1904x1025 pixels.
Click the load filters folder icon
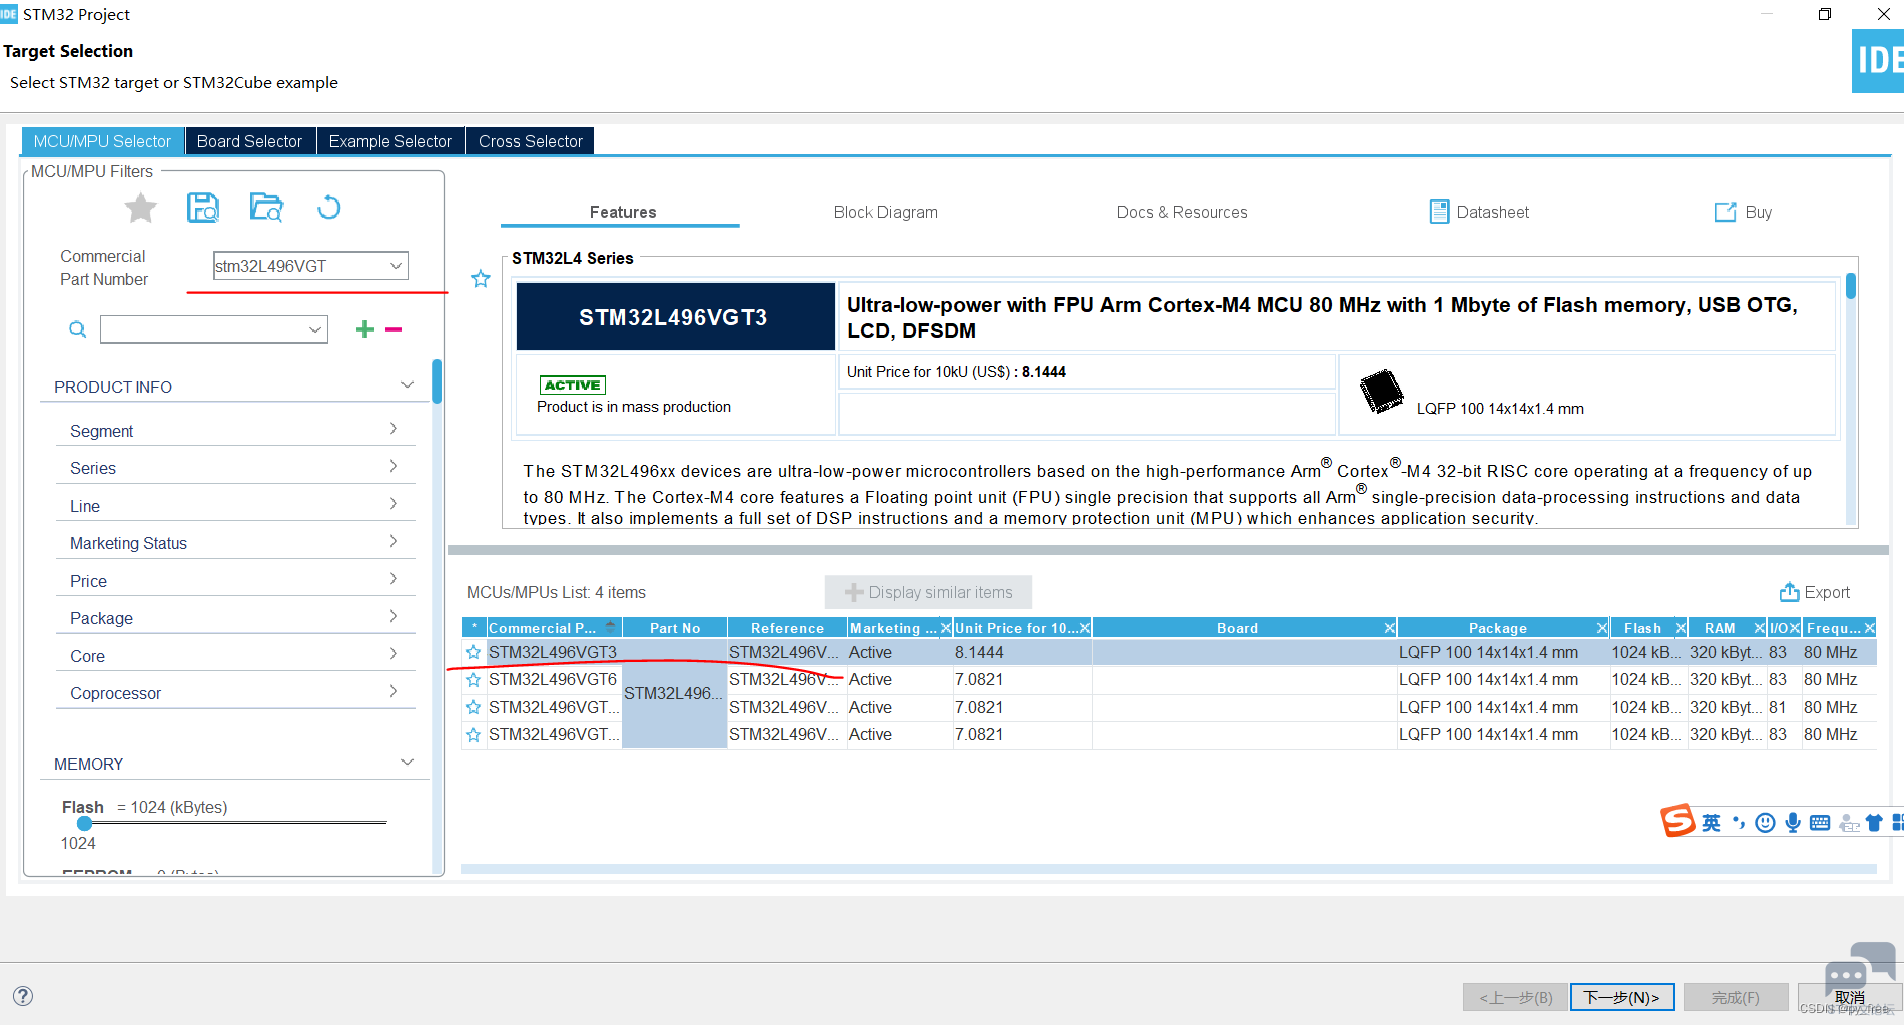266,208
